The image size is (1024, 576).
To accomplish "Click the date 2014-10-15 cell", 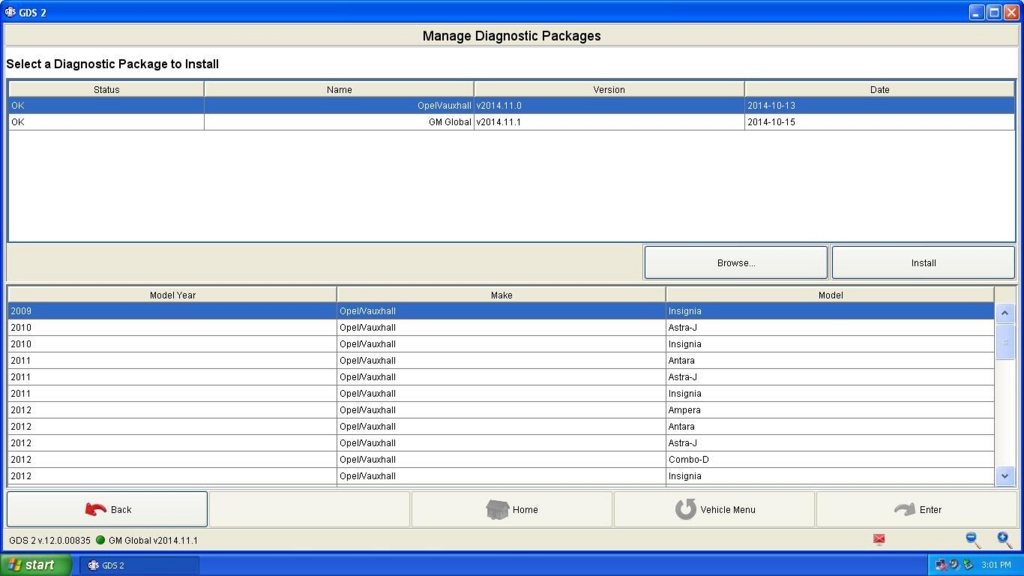I will tap(880, 122).
